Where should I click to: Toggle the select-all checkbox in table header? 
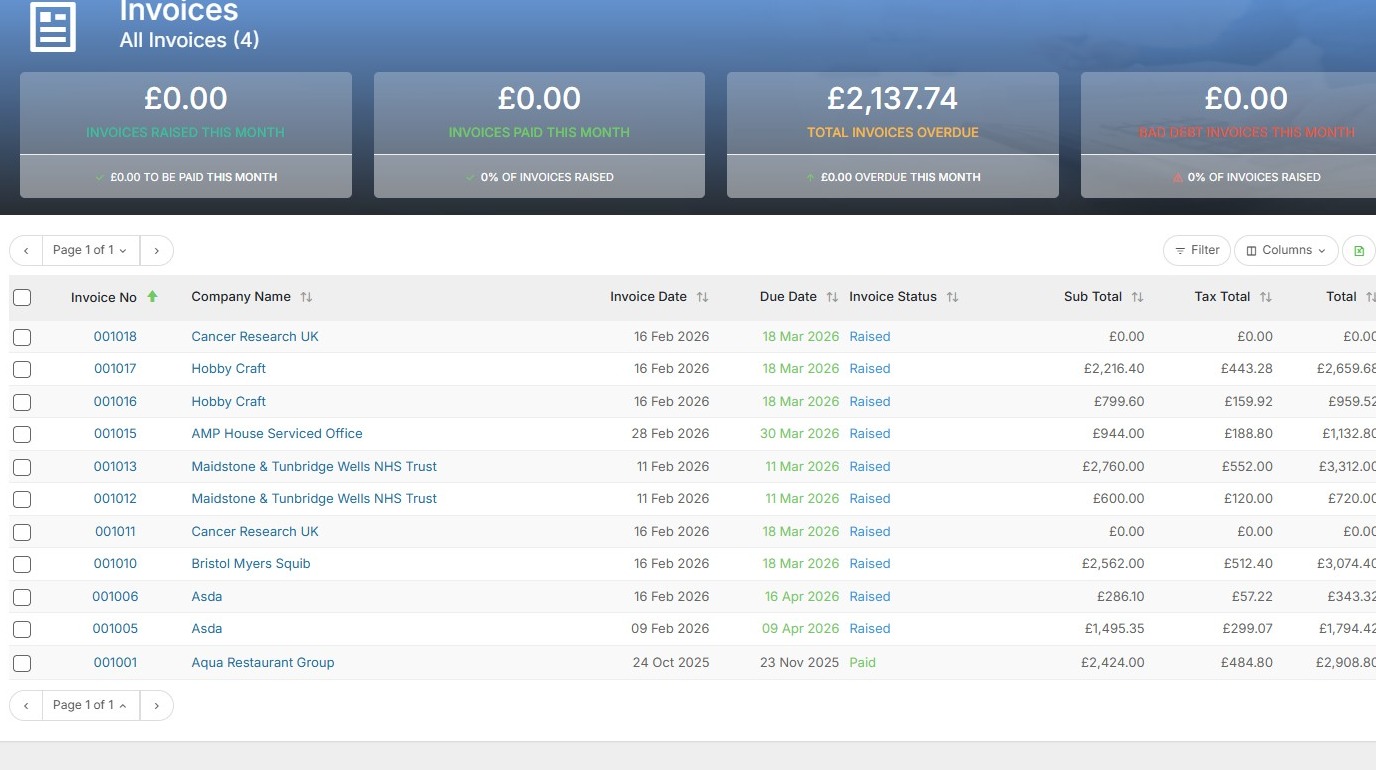[22, 297]
